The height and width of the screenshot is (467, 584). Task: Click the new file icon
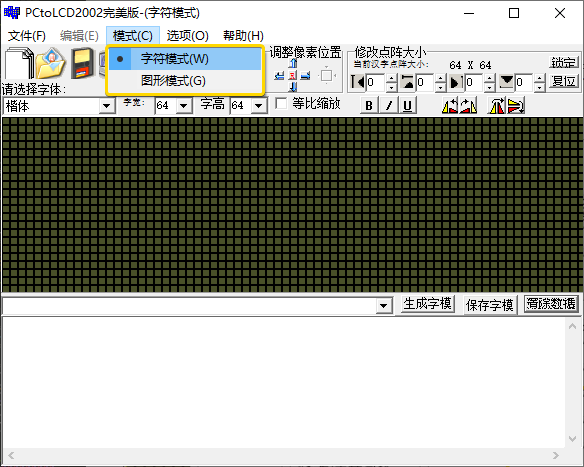(19, 63)
